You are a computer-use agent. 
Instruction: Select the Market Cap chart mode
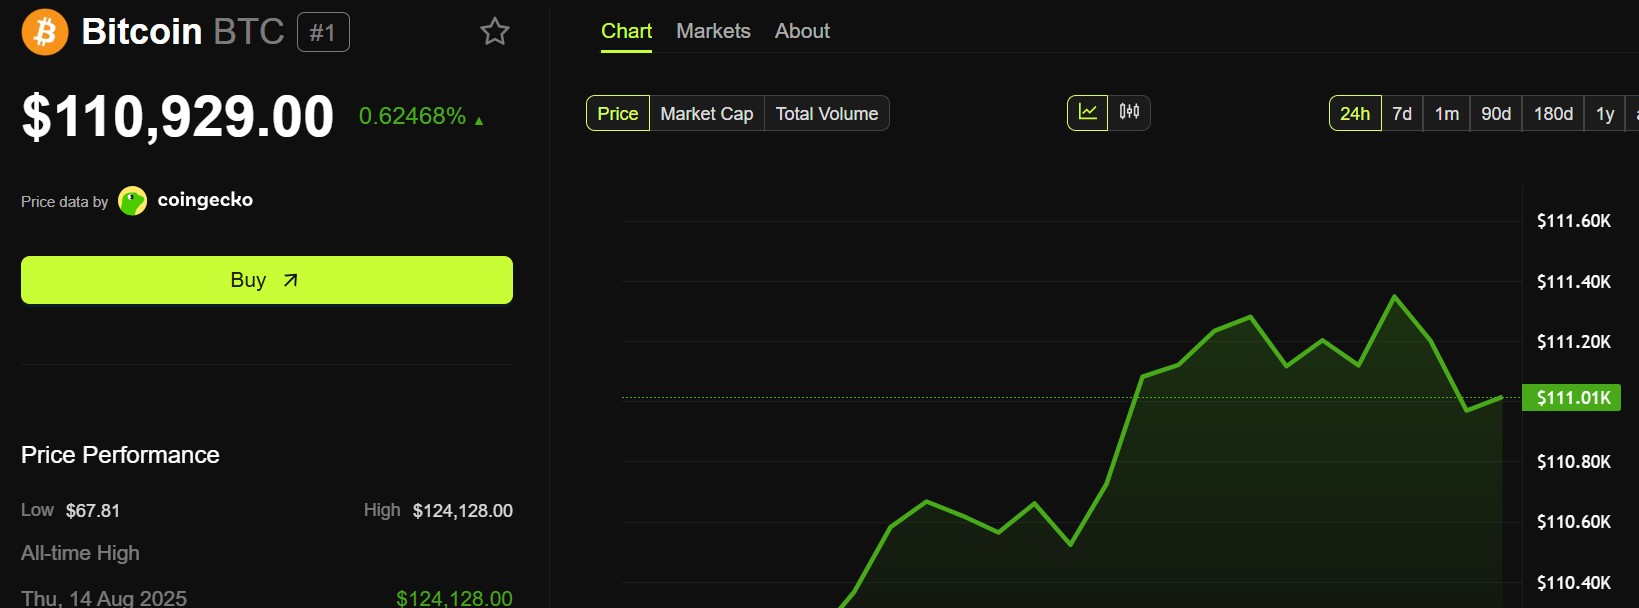(707, 113)
